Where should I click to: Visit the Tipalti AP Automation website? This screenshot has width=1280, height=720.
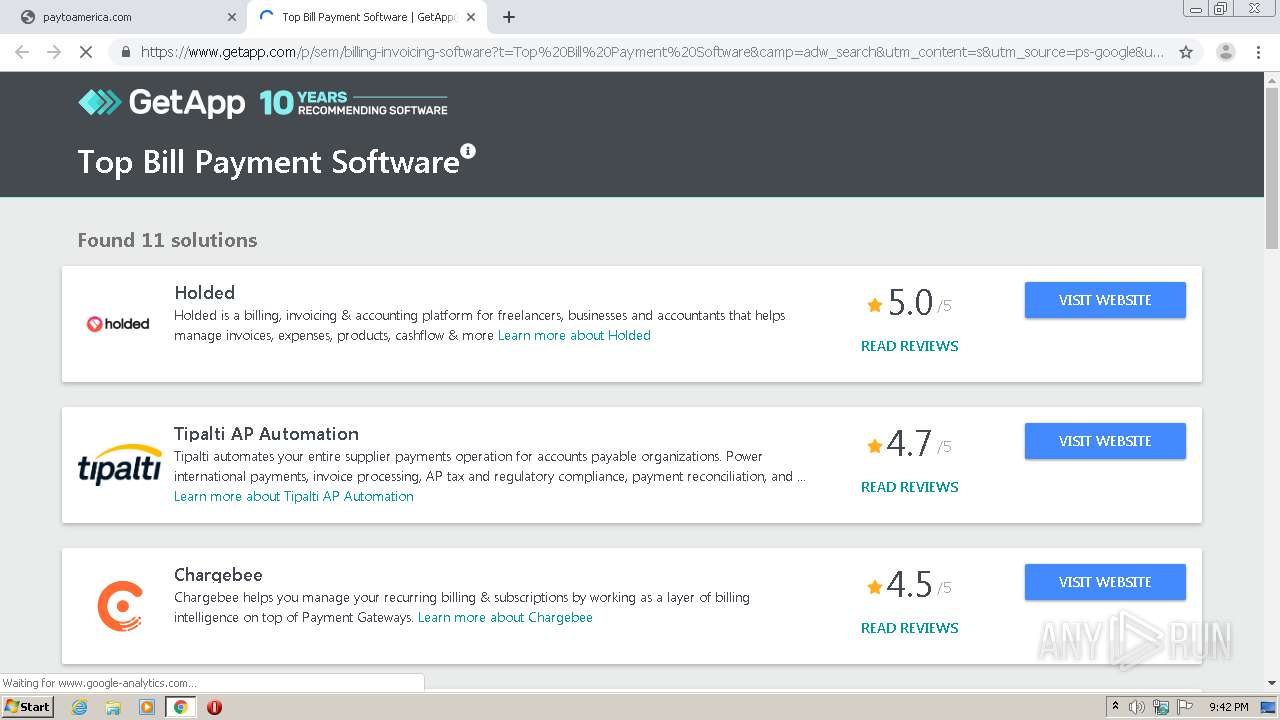1105,441
